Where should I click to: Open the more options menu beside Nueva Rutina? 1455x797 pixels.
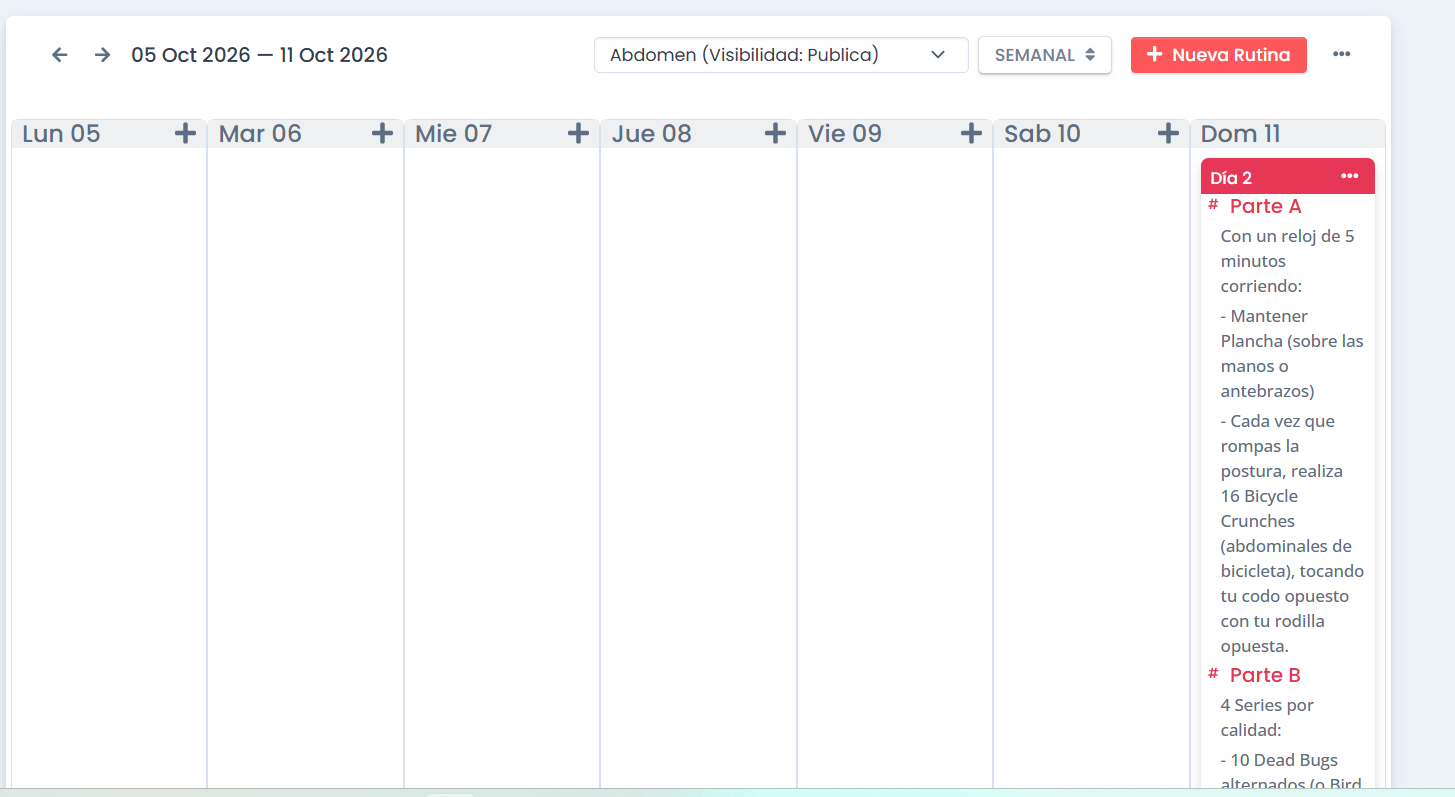coord(1342,55)
